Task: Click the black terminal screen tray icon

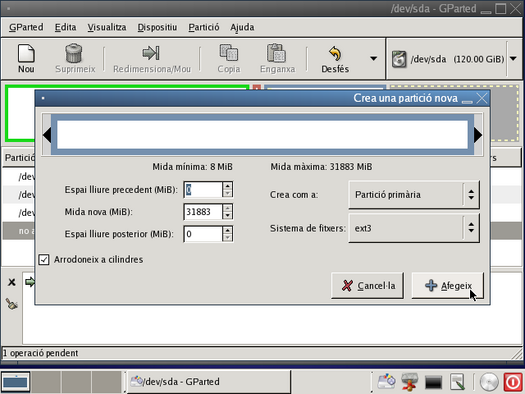Action: (x=433, y=382)
